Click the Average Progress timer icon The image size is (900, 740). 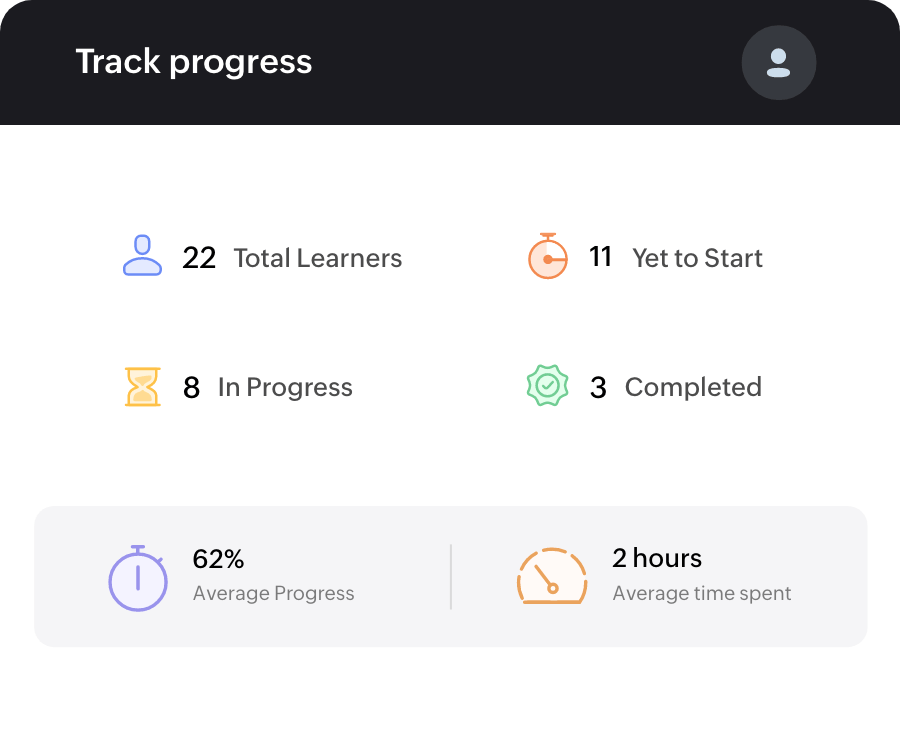tap(137, 578)
